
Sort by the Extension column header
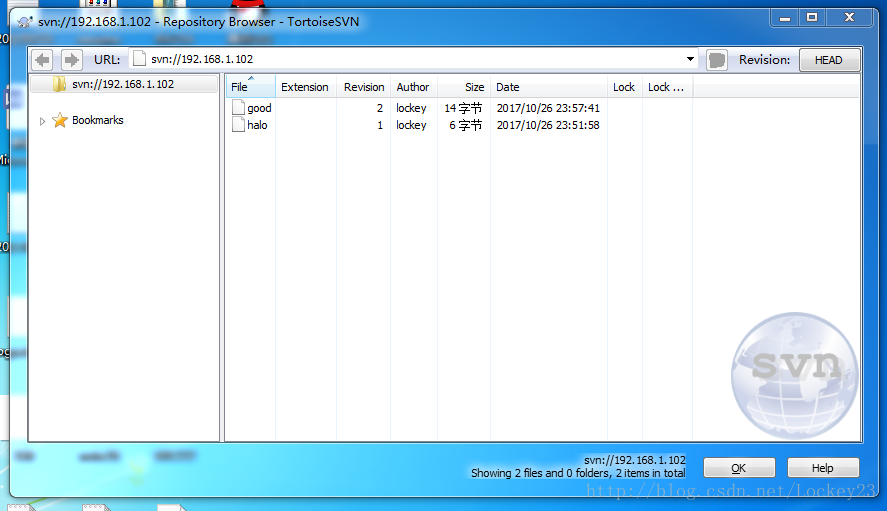305,87
